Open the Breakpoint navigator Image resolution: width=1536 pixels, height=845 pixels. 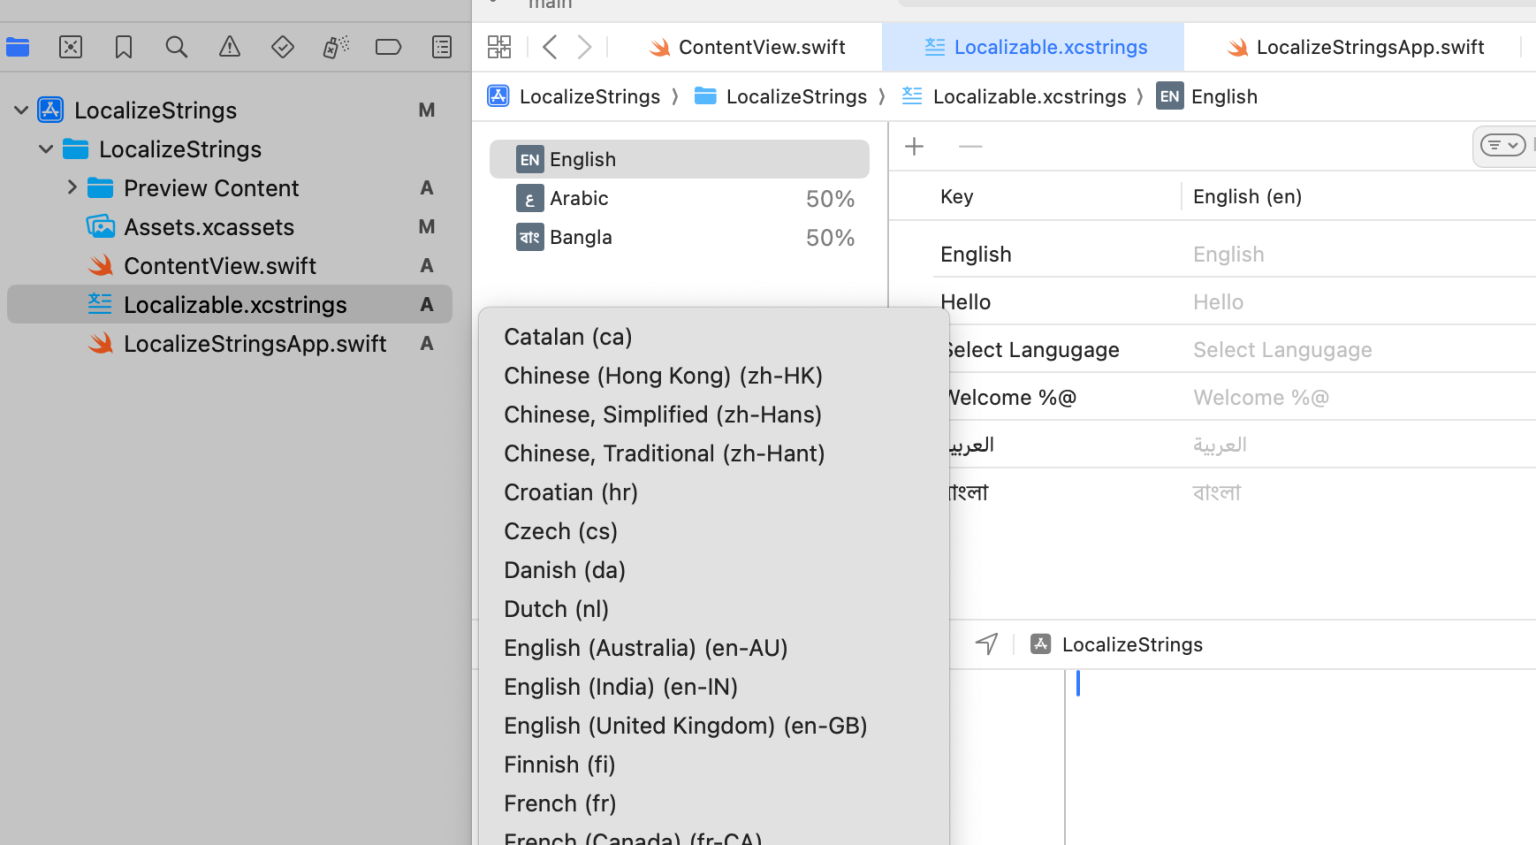pos(388,47)
